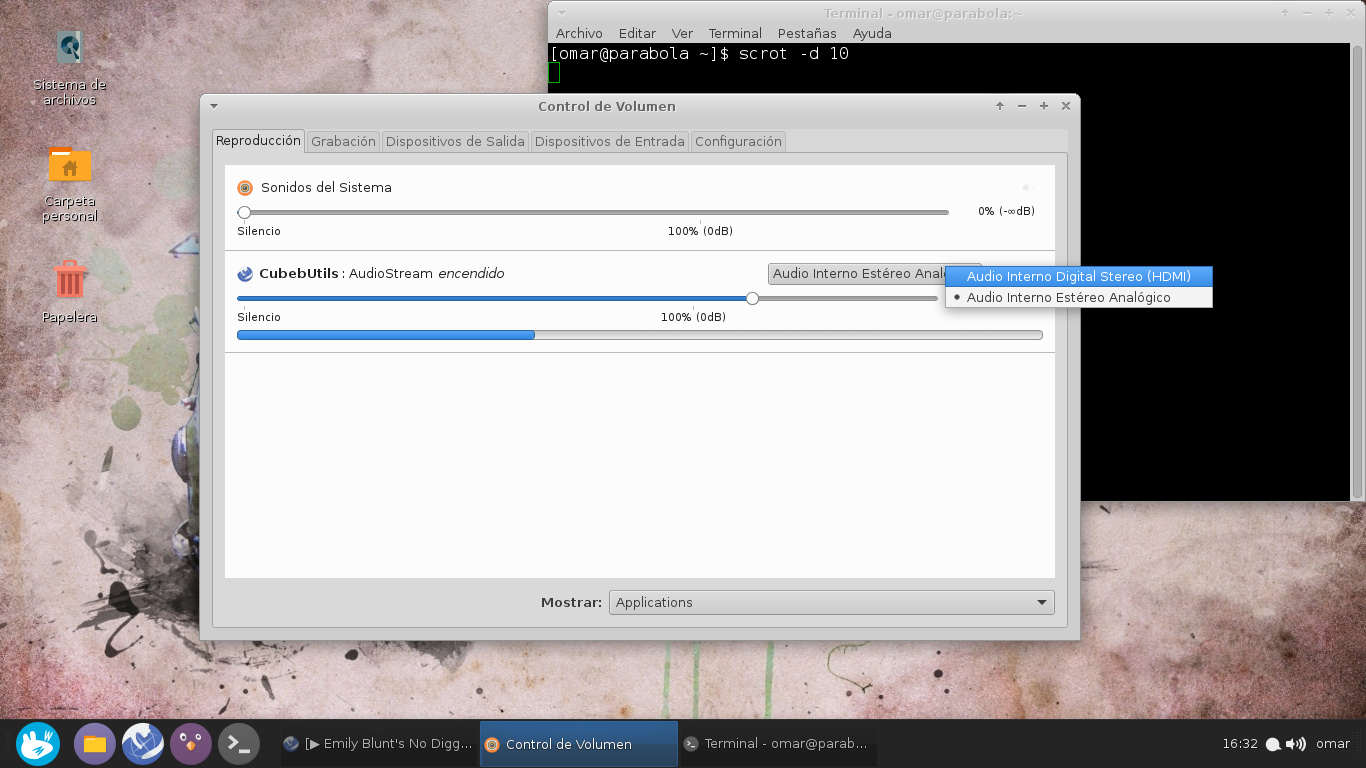Screen dimensions: 1366x768
Task: Click the 16:32 clock in the panel
Action: pyautogui.click(x=1240, y=744)
